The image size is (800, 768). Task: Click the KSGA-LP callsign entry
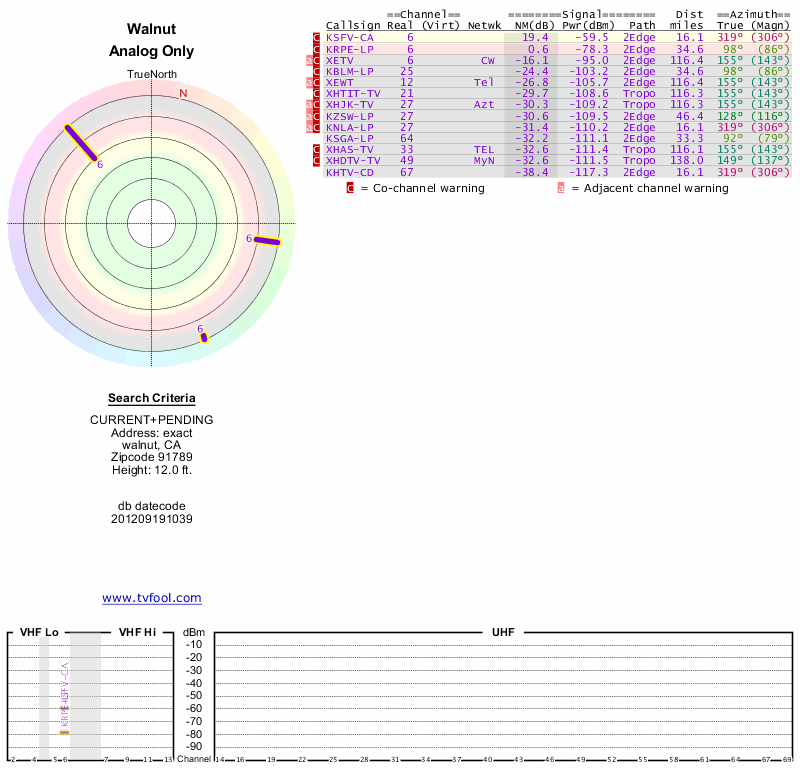pyautogui.click(x=350, y=138)
